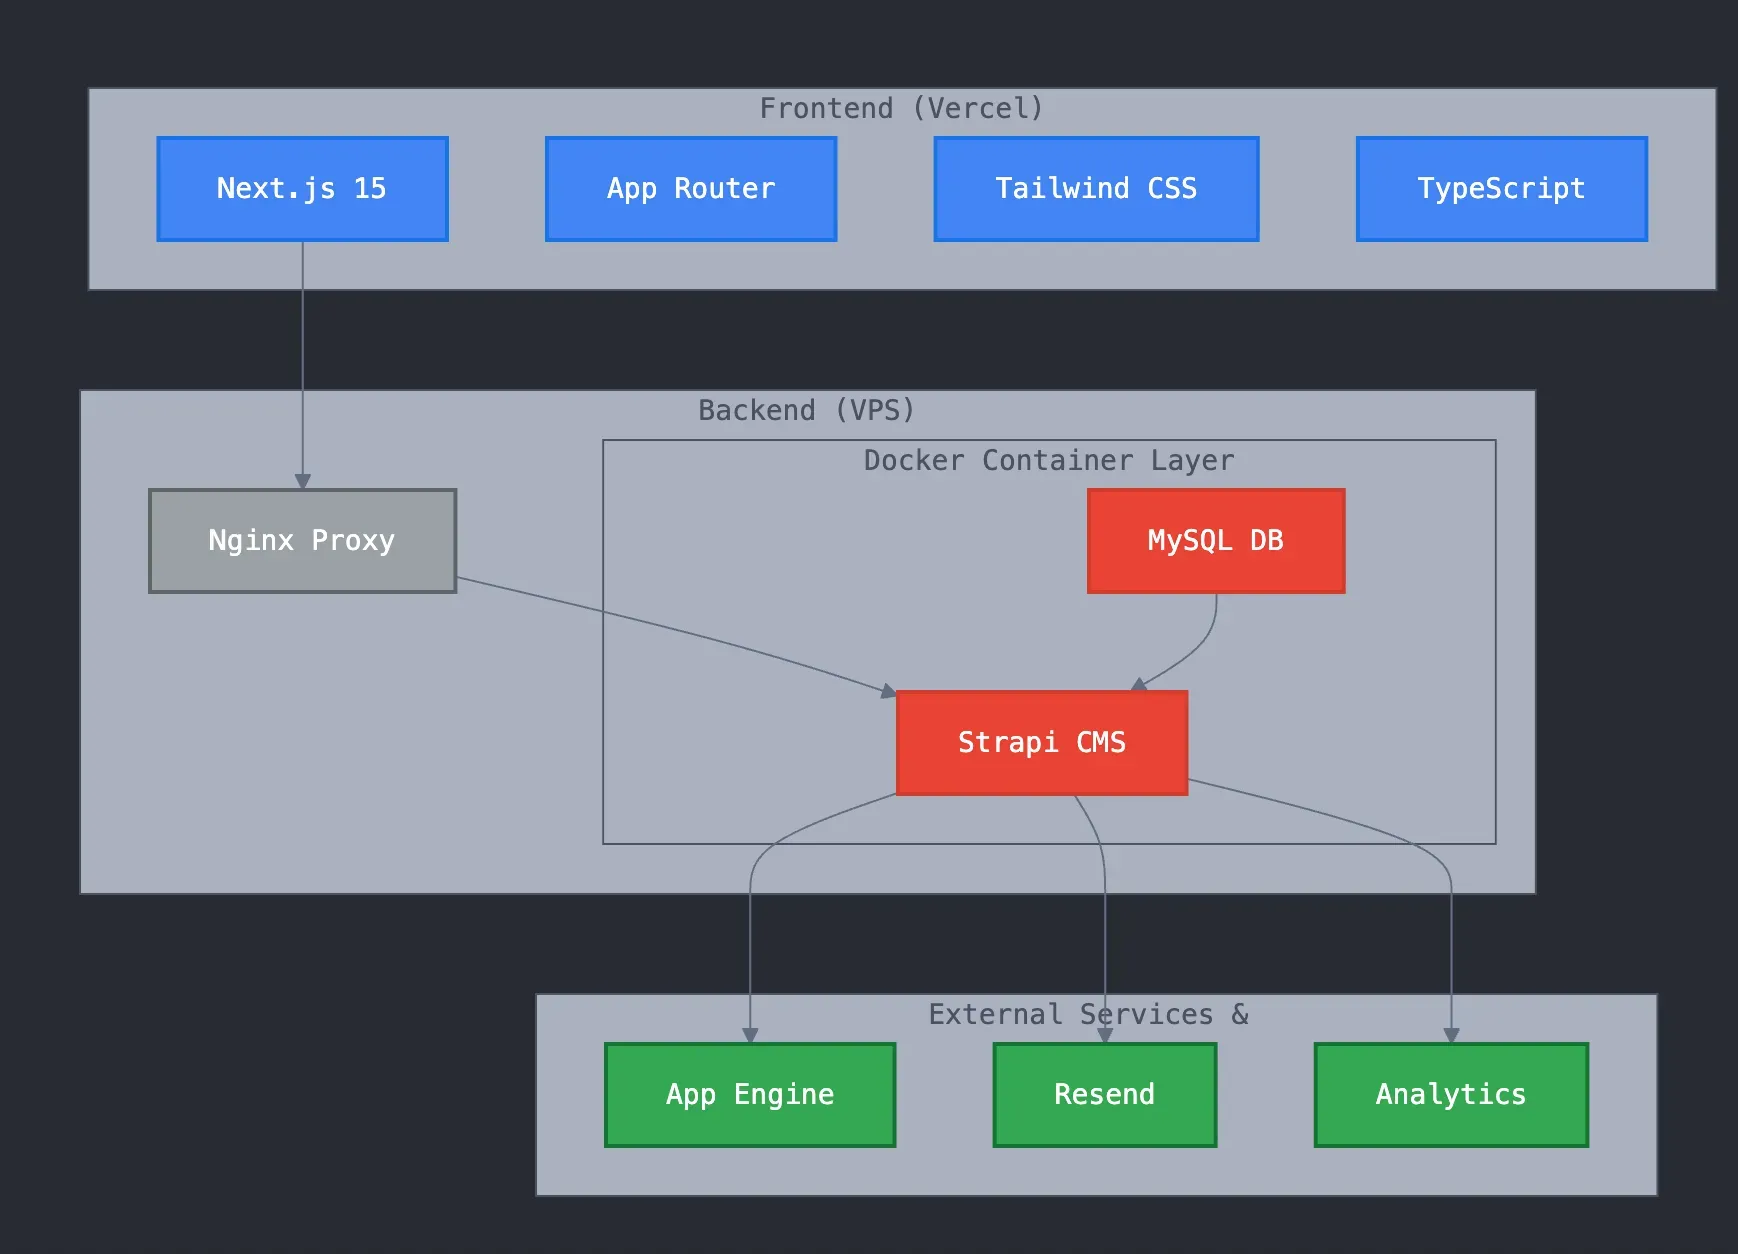
Task: Click the Frontend (Vercel) group title
Action: coord(901,108)
